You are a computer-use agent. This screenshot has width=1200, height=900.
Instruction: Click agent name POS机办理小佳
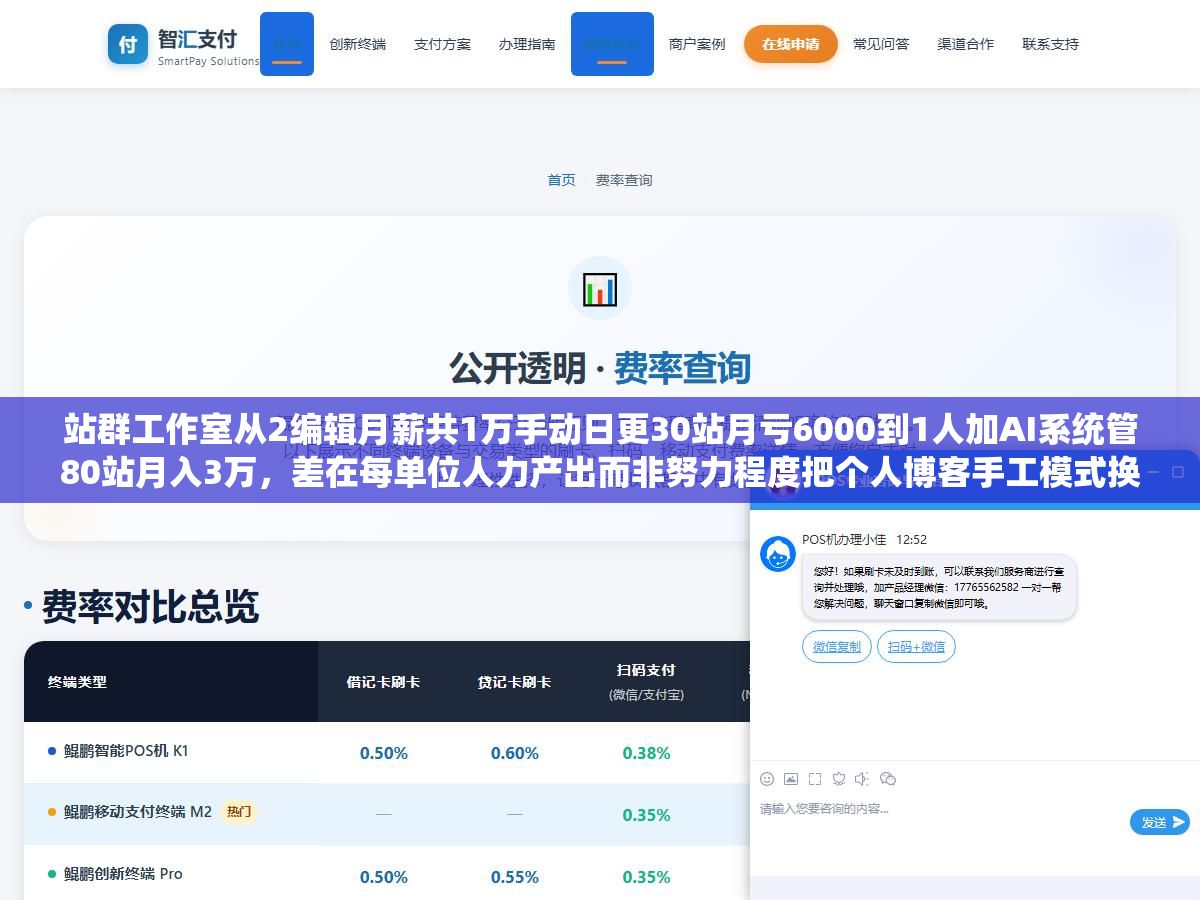point(844,539)
